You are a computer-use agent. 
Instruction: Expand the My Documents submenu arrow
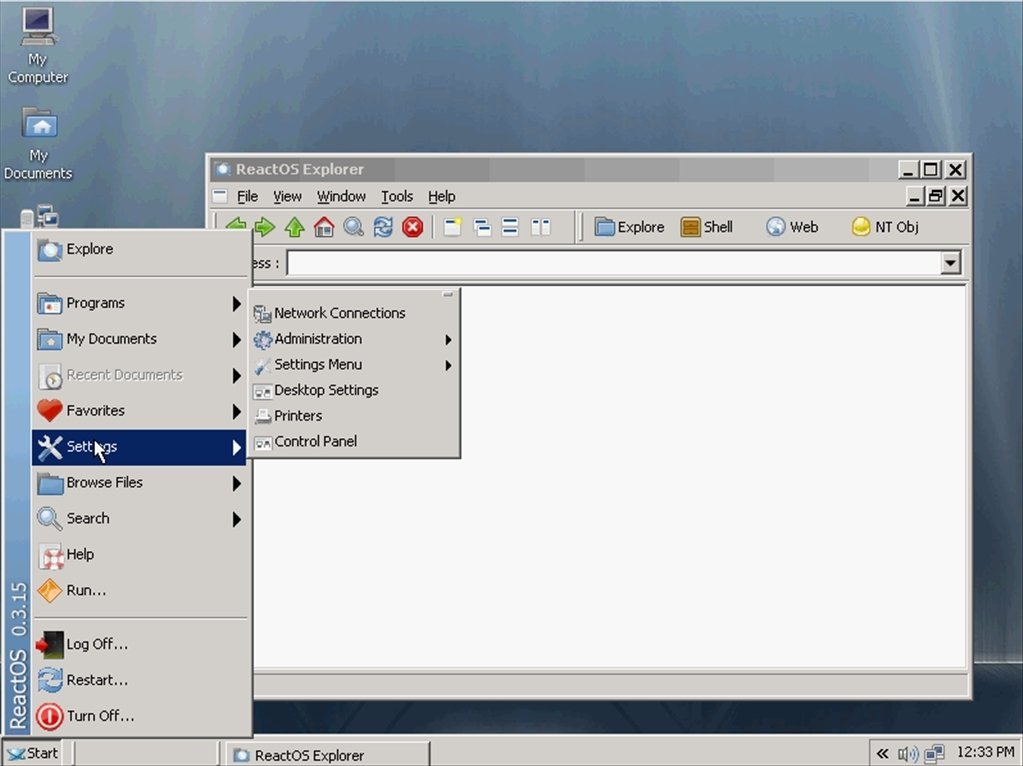pyautogui.click(x=237, y=339)
